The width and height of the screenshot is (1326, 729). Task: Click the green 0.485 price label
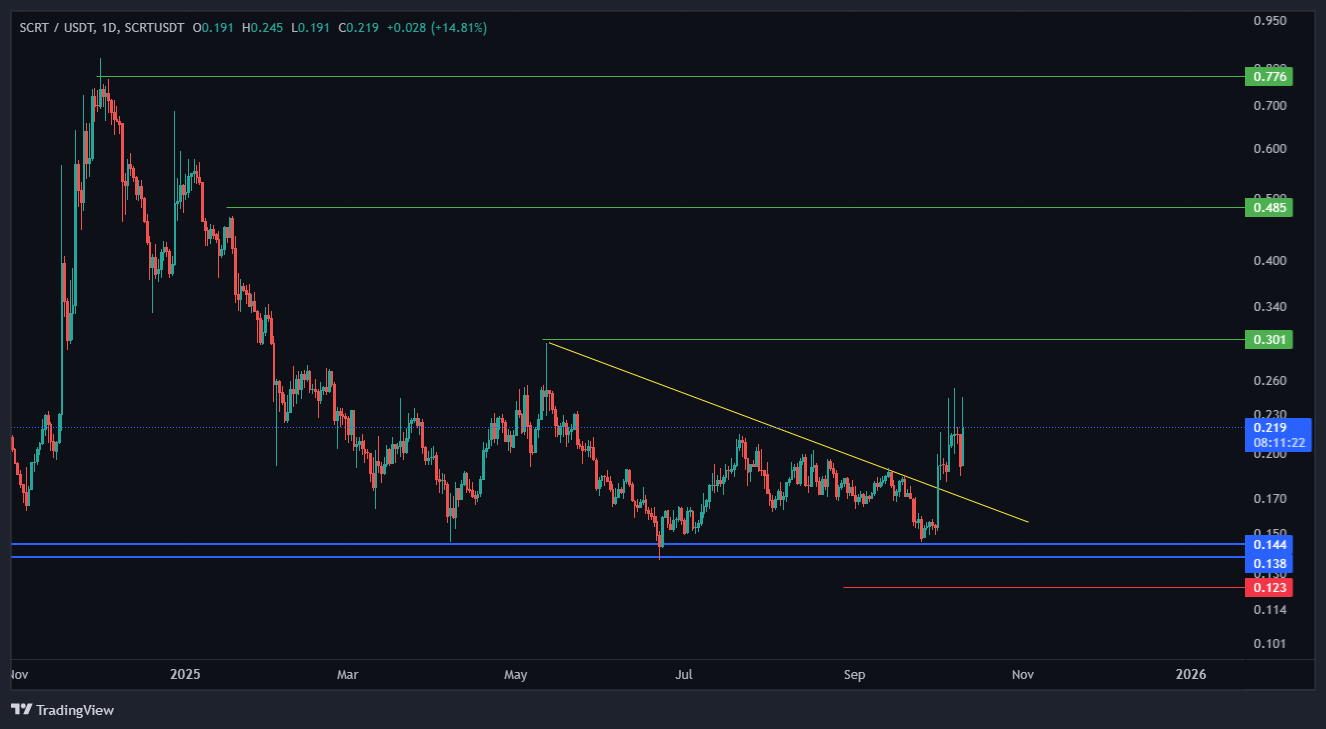[x=1268, y=208]
